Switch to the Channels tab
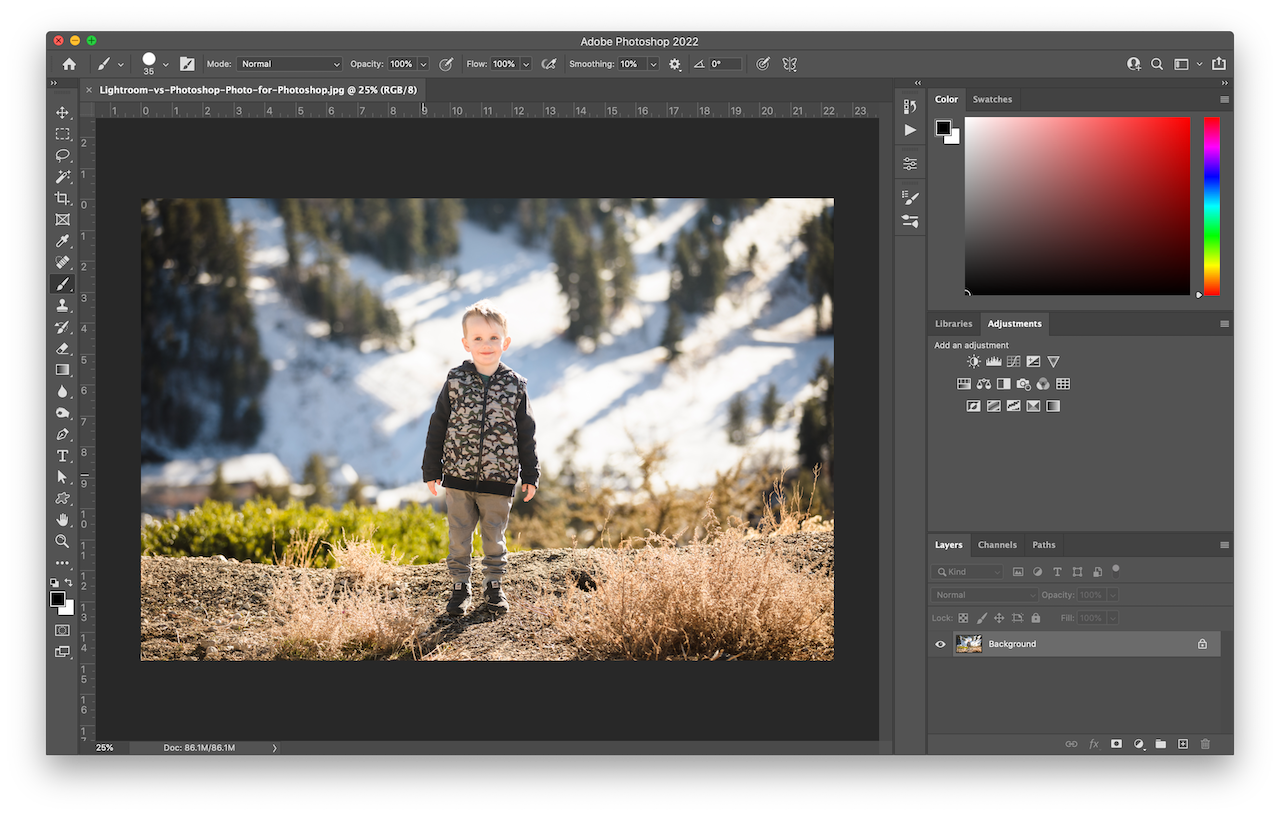1280x816 pixels. click(997, 545)
